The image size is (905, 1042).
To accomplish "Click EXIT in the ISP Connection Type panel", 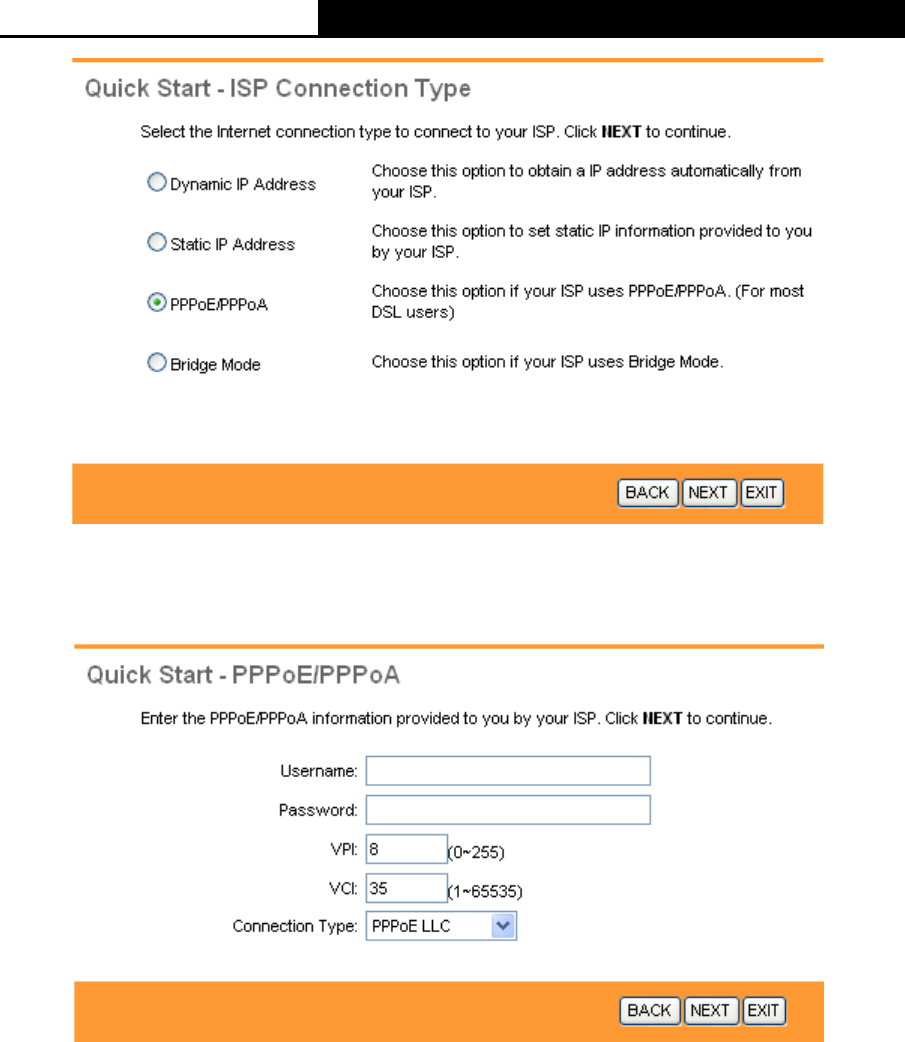I will coord(762,493).
